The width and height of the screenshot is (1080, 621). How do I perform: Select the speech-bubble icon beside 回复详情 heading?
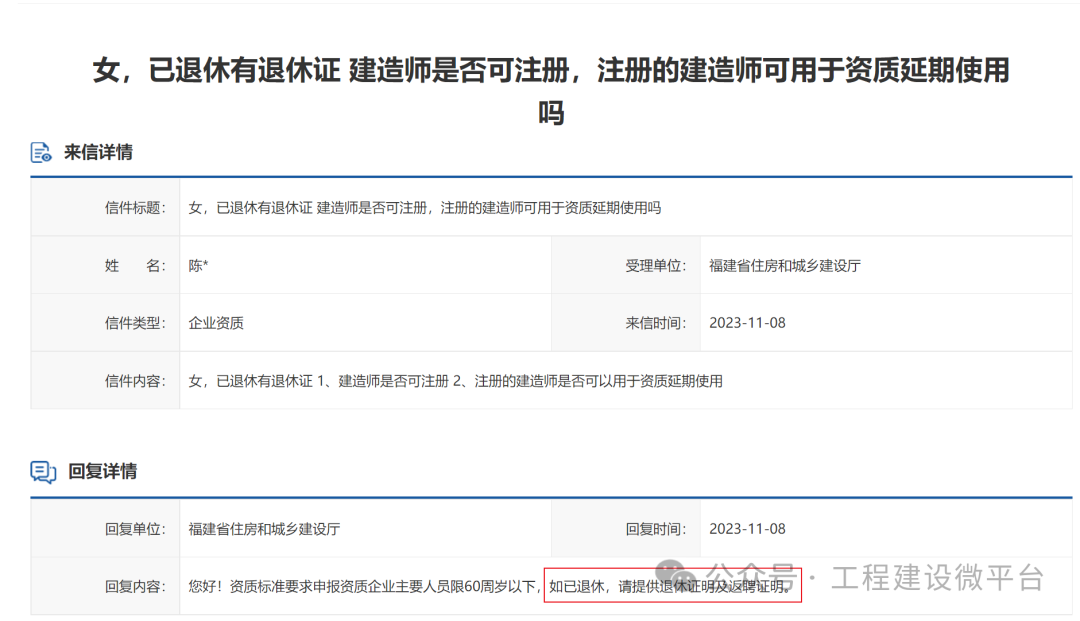(x=40, y=471)
